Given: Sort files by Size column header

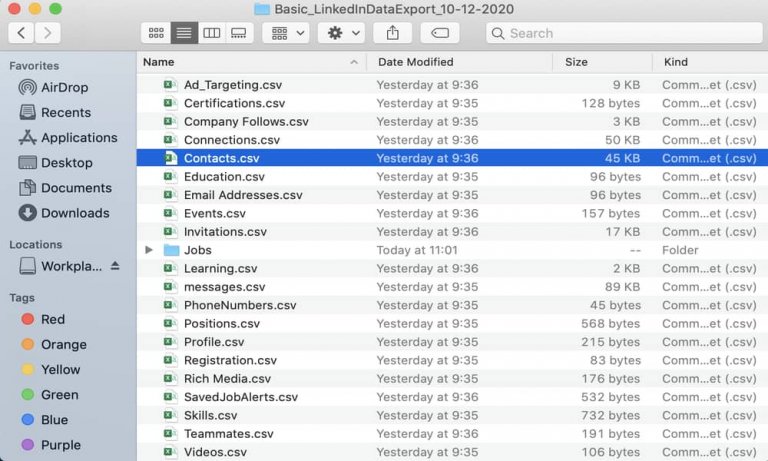Looking at the screenshot, I should coord(576,62).
